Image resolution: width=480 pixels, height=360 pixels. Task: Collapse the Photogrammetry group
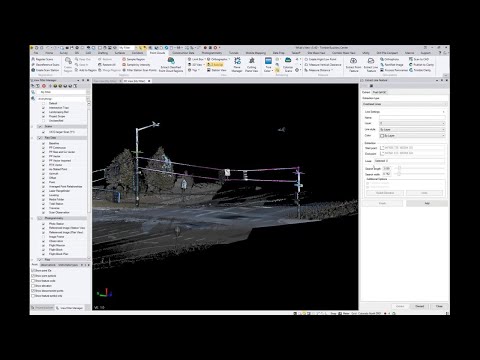tap(33, 218)
